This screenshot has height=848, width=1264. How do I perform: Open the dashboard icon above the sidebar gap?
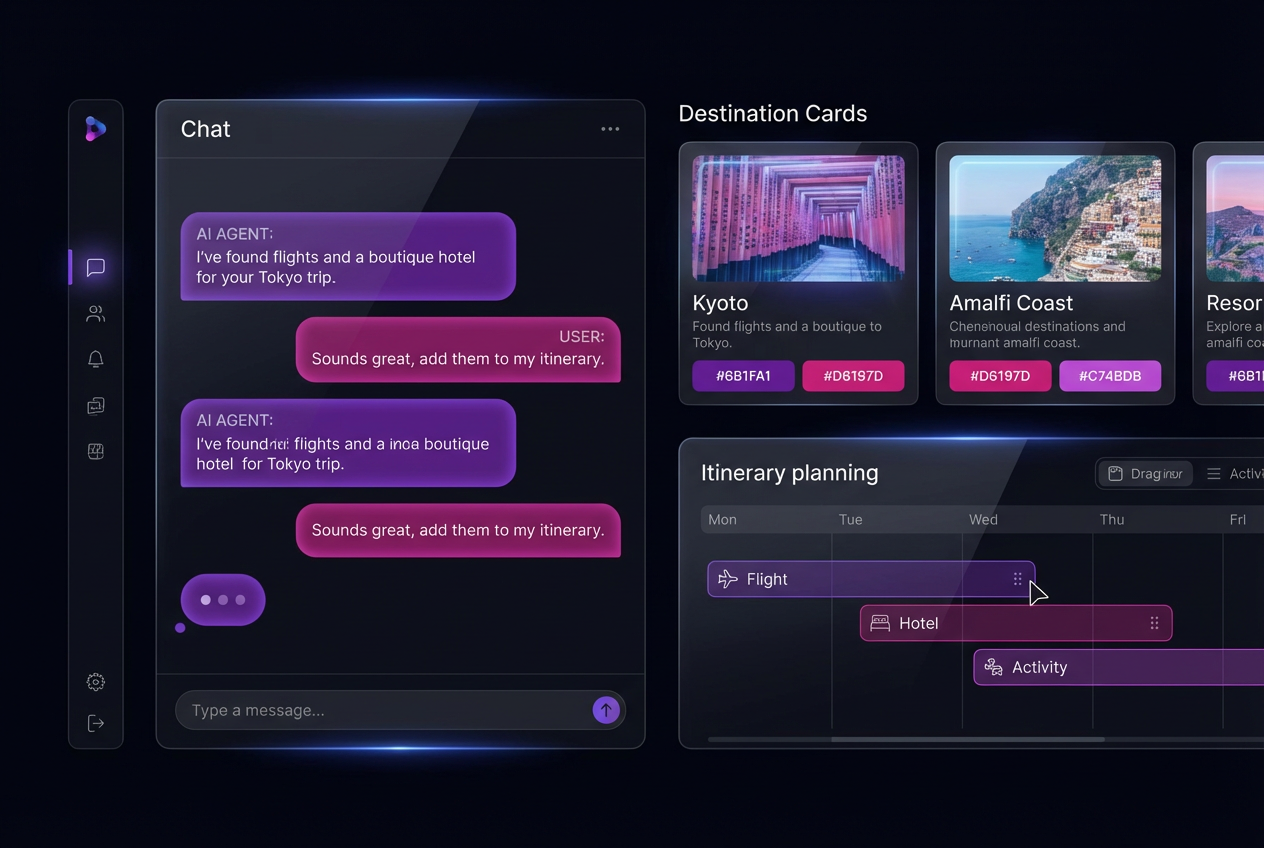96,451
